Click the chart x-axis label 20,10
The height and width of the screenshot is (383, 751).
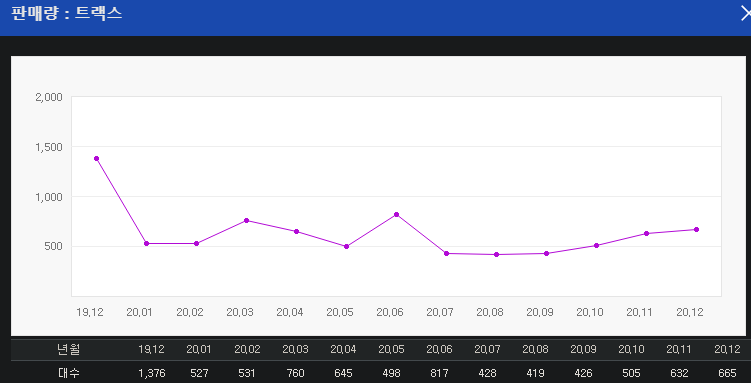point(590,312)
